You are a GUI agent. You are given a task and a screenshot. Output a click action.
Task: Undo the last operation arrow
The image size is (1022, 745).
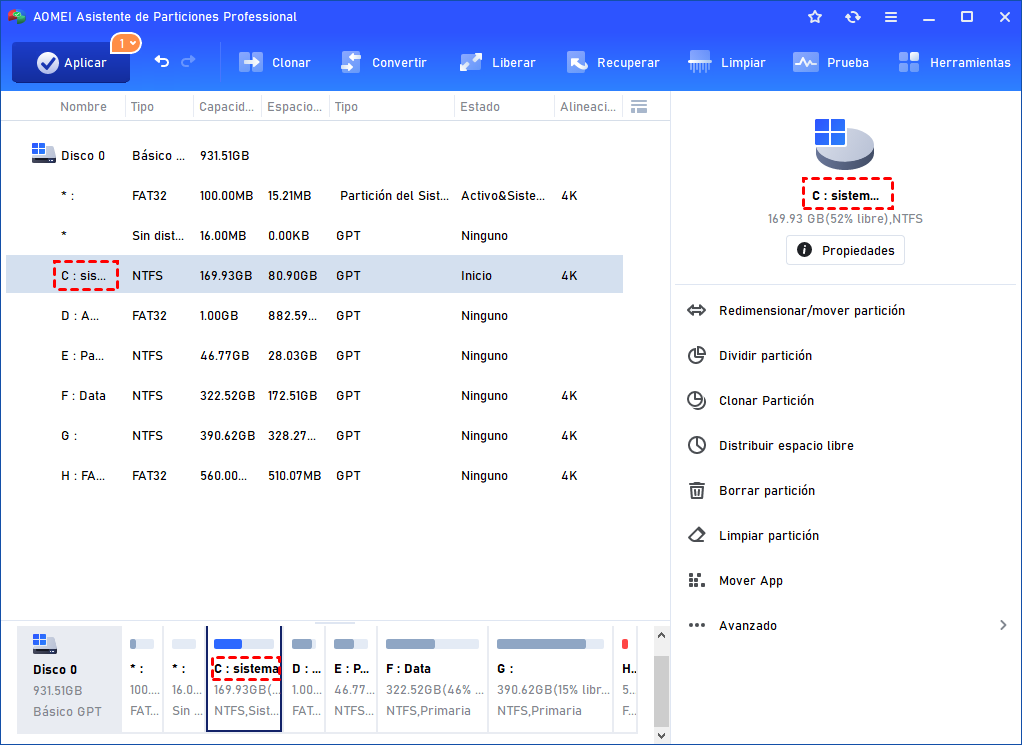162,62
